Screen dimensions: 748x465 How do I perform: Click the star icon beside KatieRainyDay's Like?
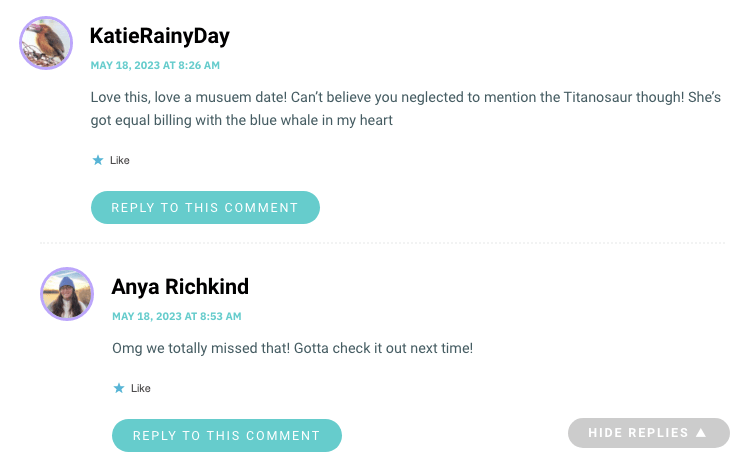[98, 160]
